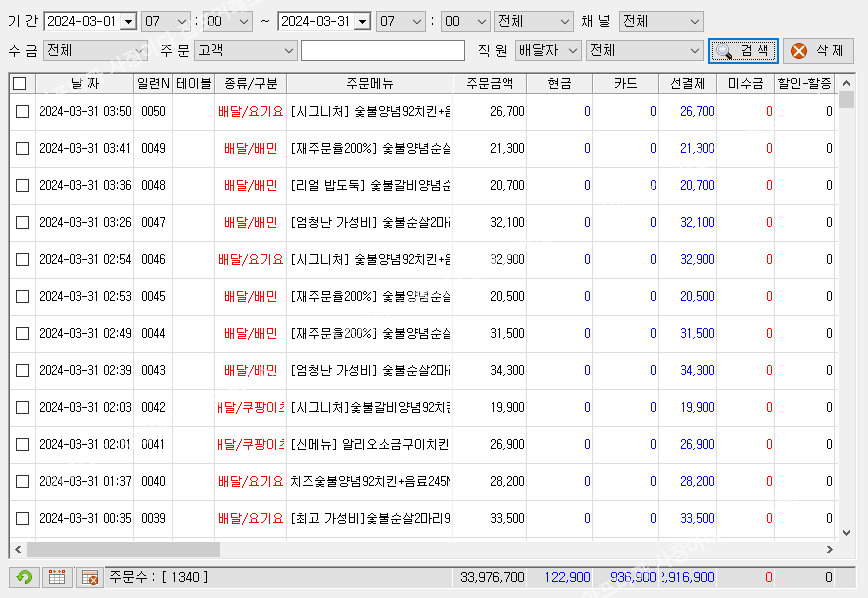Click the calendar grid icon at bottom
Screen dimensions: 868x598
pyautogui.click(x=57, y=577)
